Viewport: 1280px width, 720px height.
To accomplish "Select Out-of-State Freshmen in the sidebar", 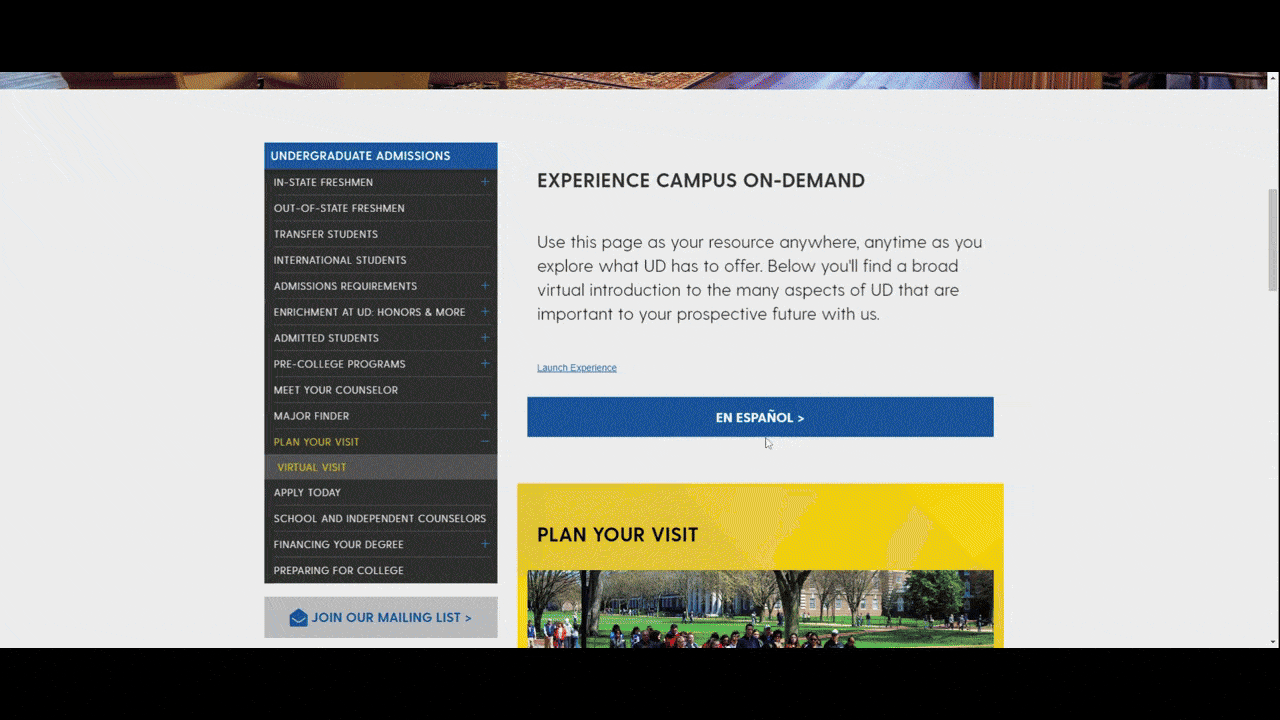I will tap(339, 208).
